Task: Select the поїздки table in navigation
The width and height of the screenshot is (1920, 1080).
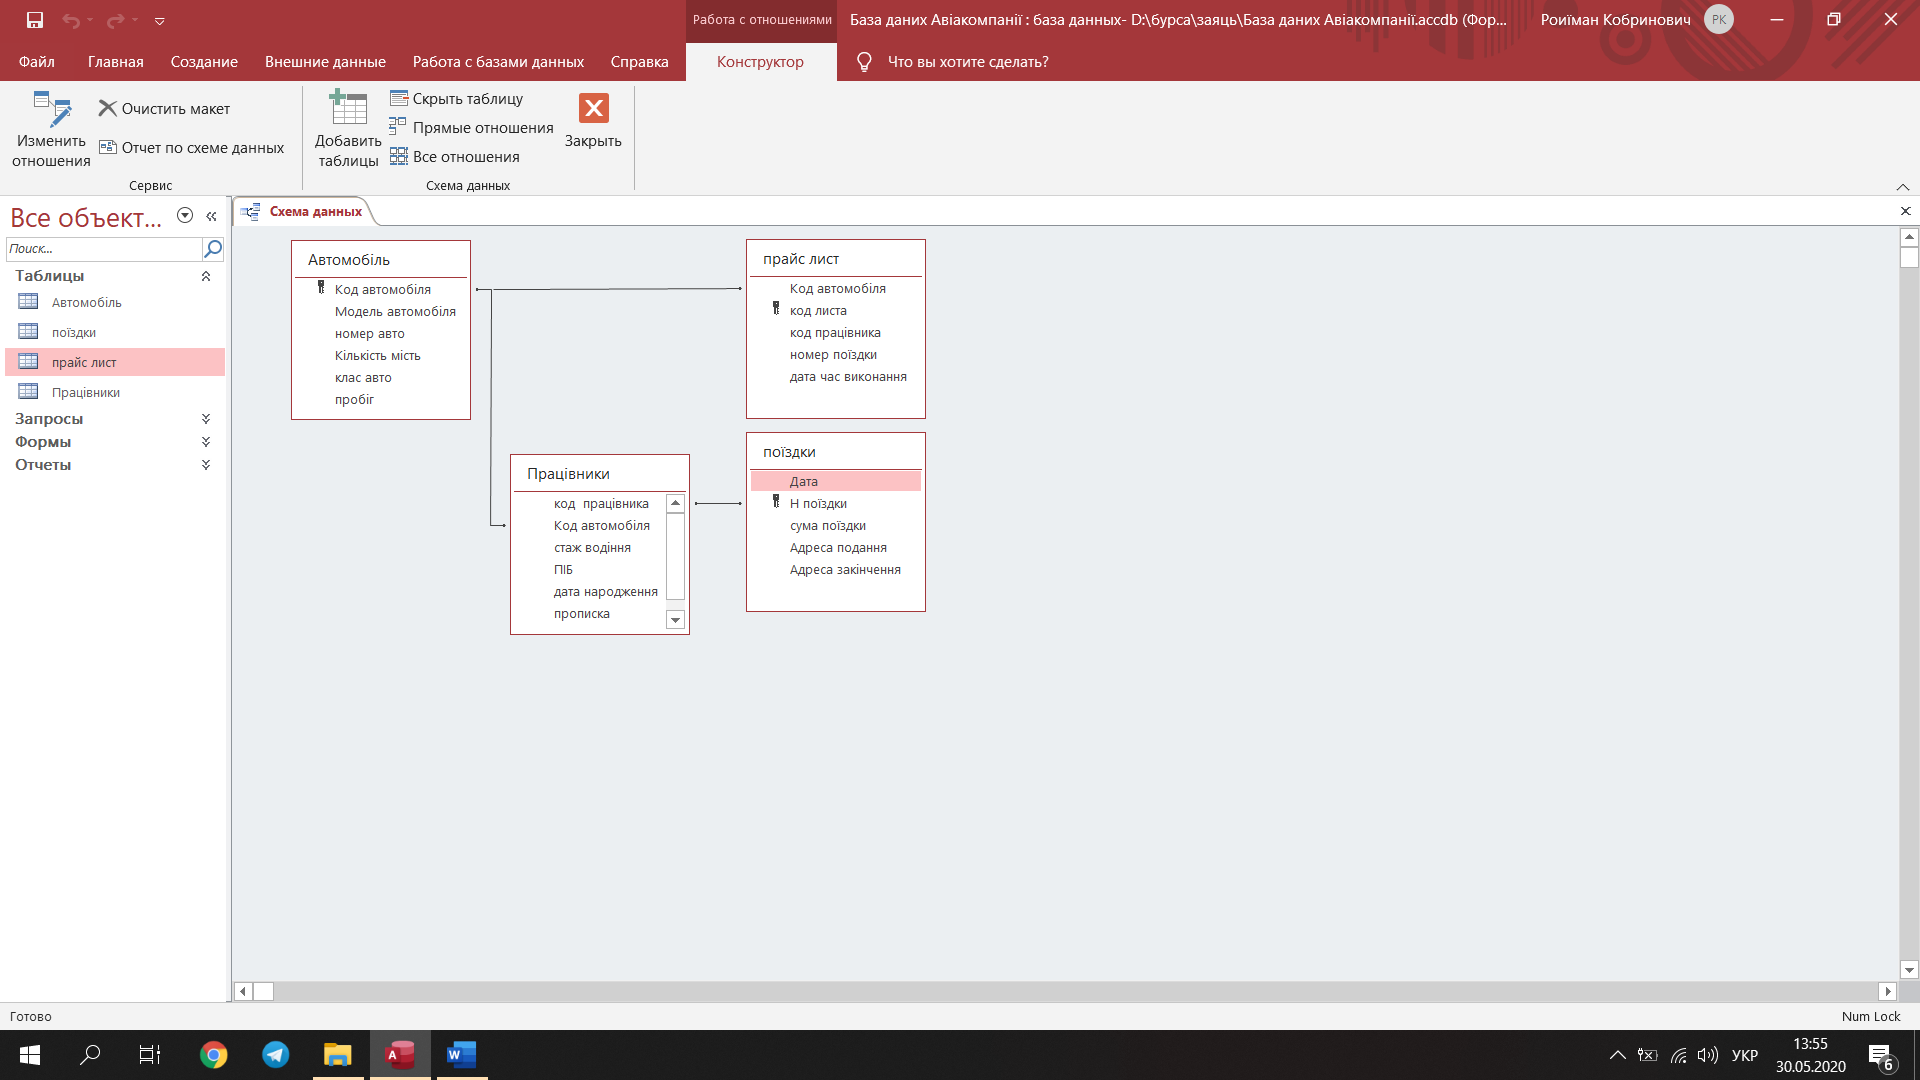Action: tap(74, 333)
